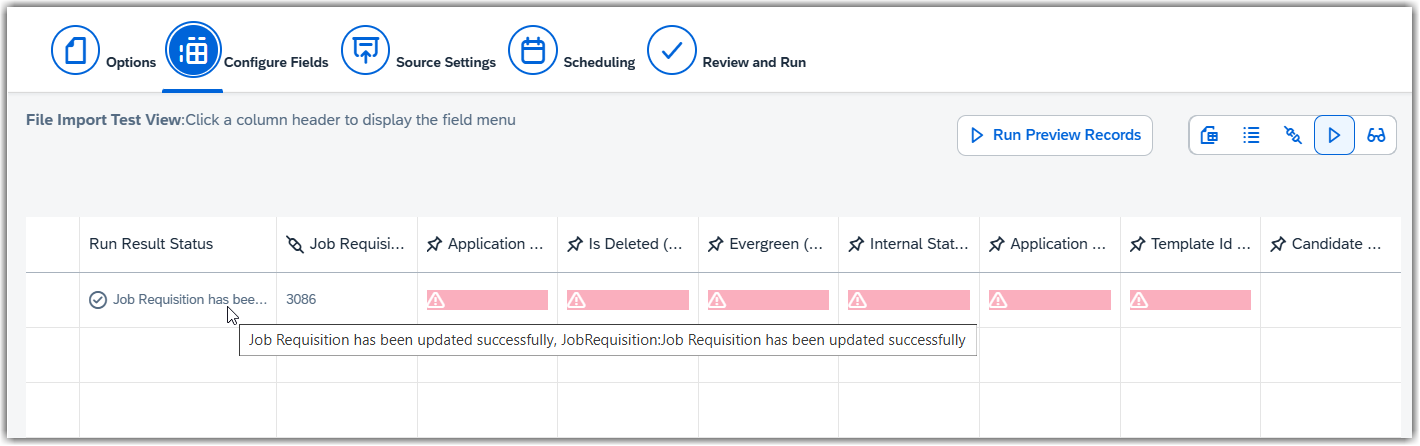Open the Is Deleted column header menu
This screenshot has width=1420, height=446.
628,244
